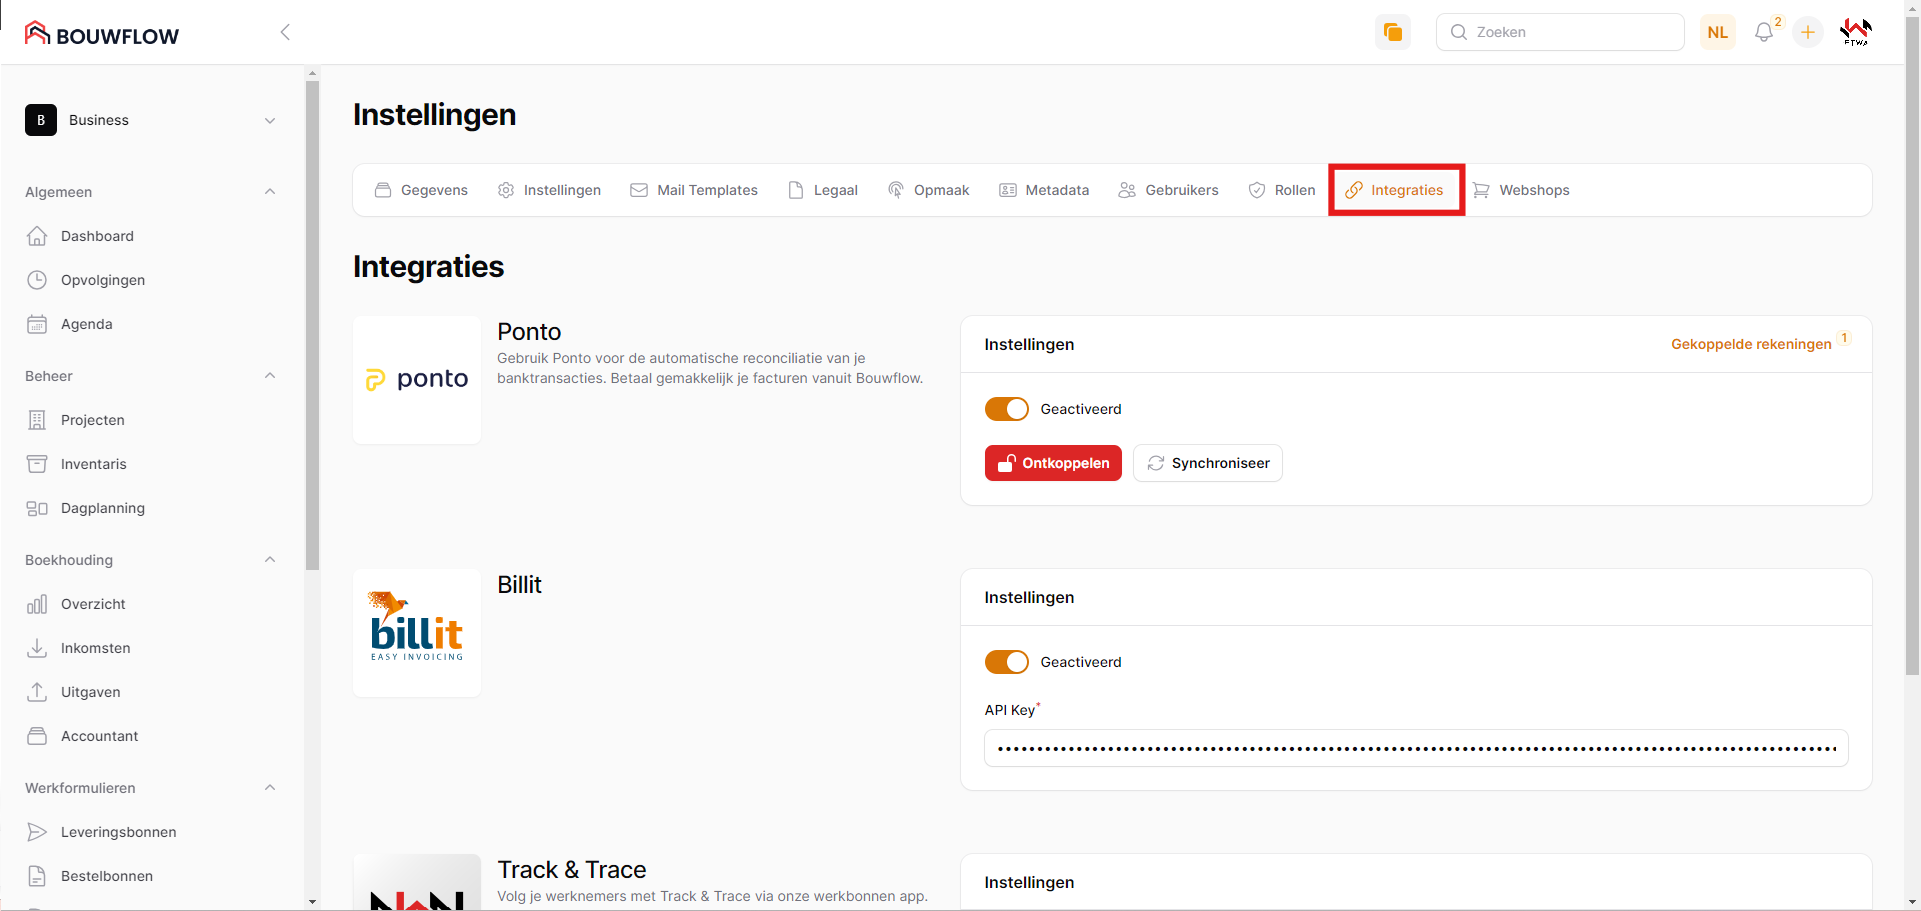Open the Webshops tab
Image resolution: width=1921 pixels, height=911 pixels.
(x=1521, y=190)
